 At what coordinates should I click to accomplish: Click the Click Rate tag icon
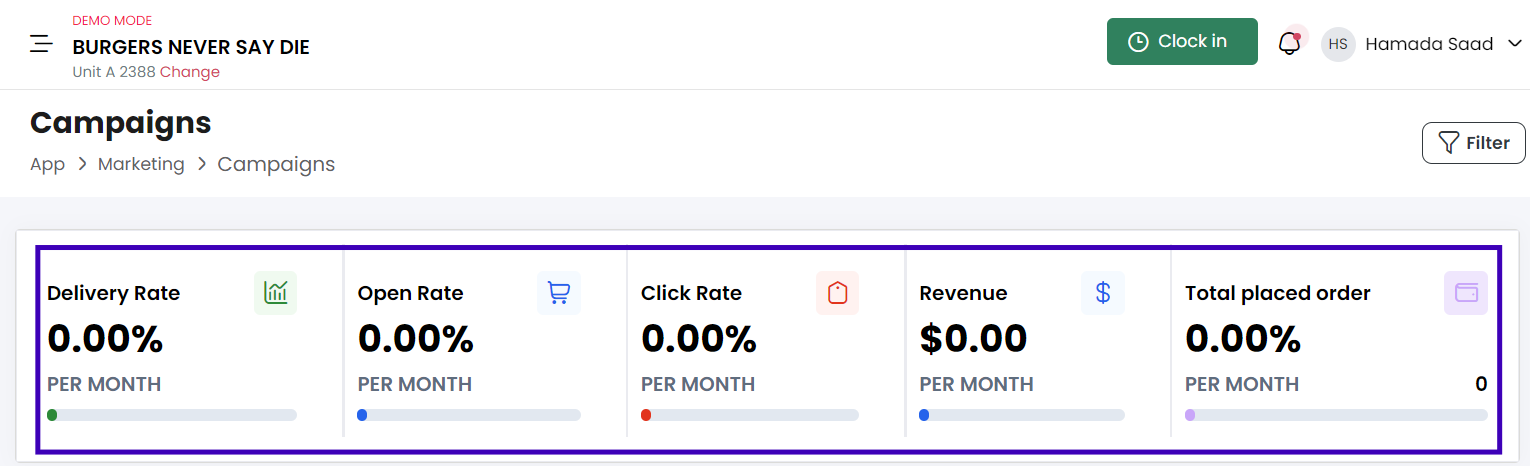(838, 293)
